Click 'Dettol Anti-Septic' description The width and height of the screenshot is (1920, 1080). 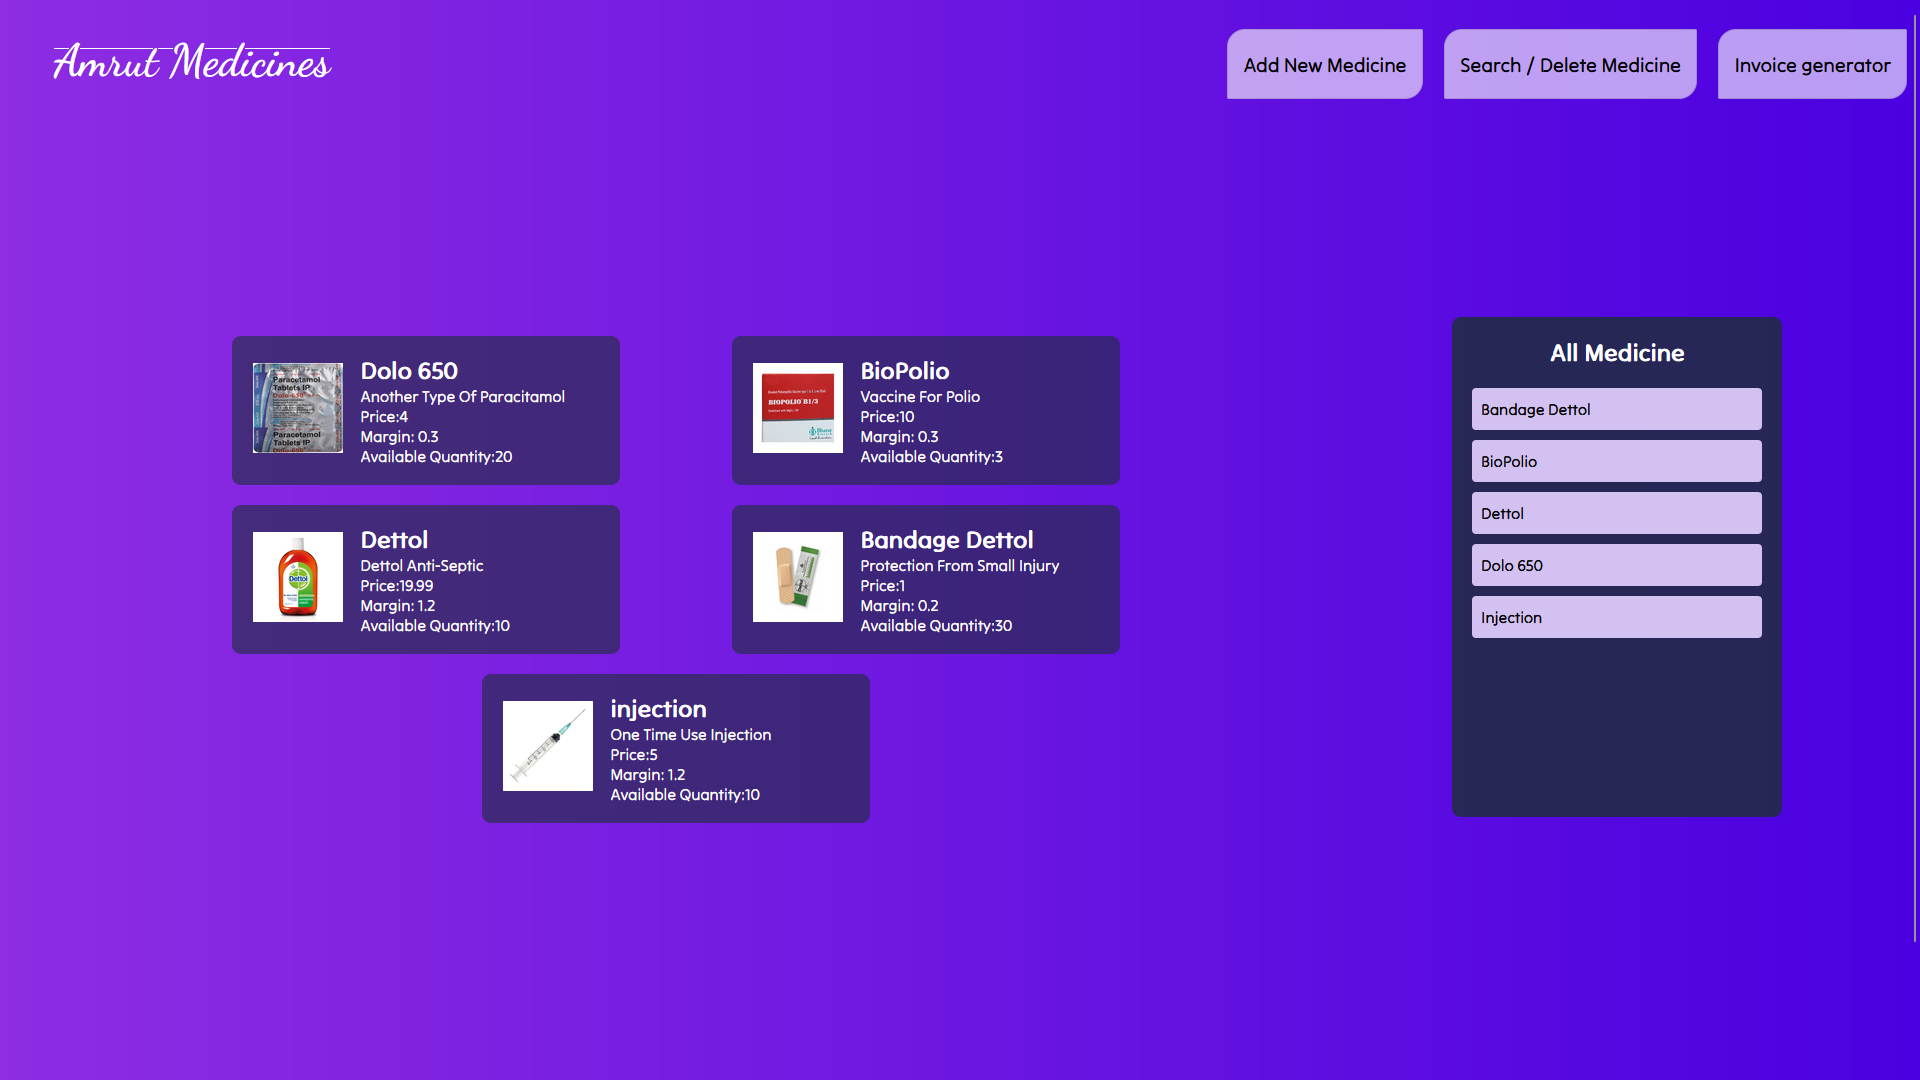421,566
